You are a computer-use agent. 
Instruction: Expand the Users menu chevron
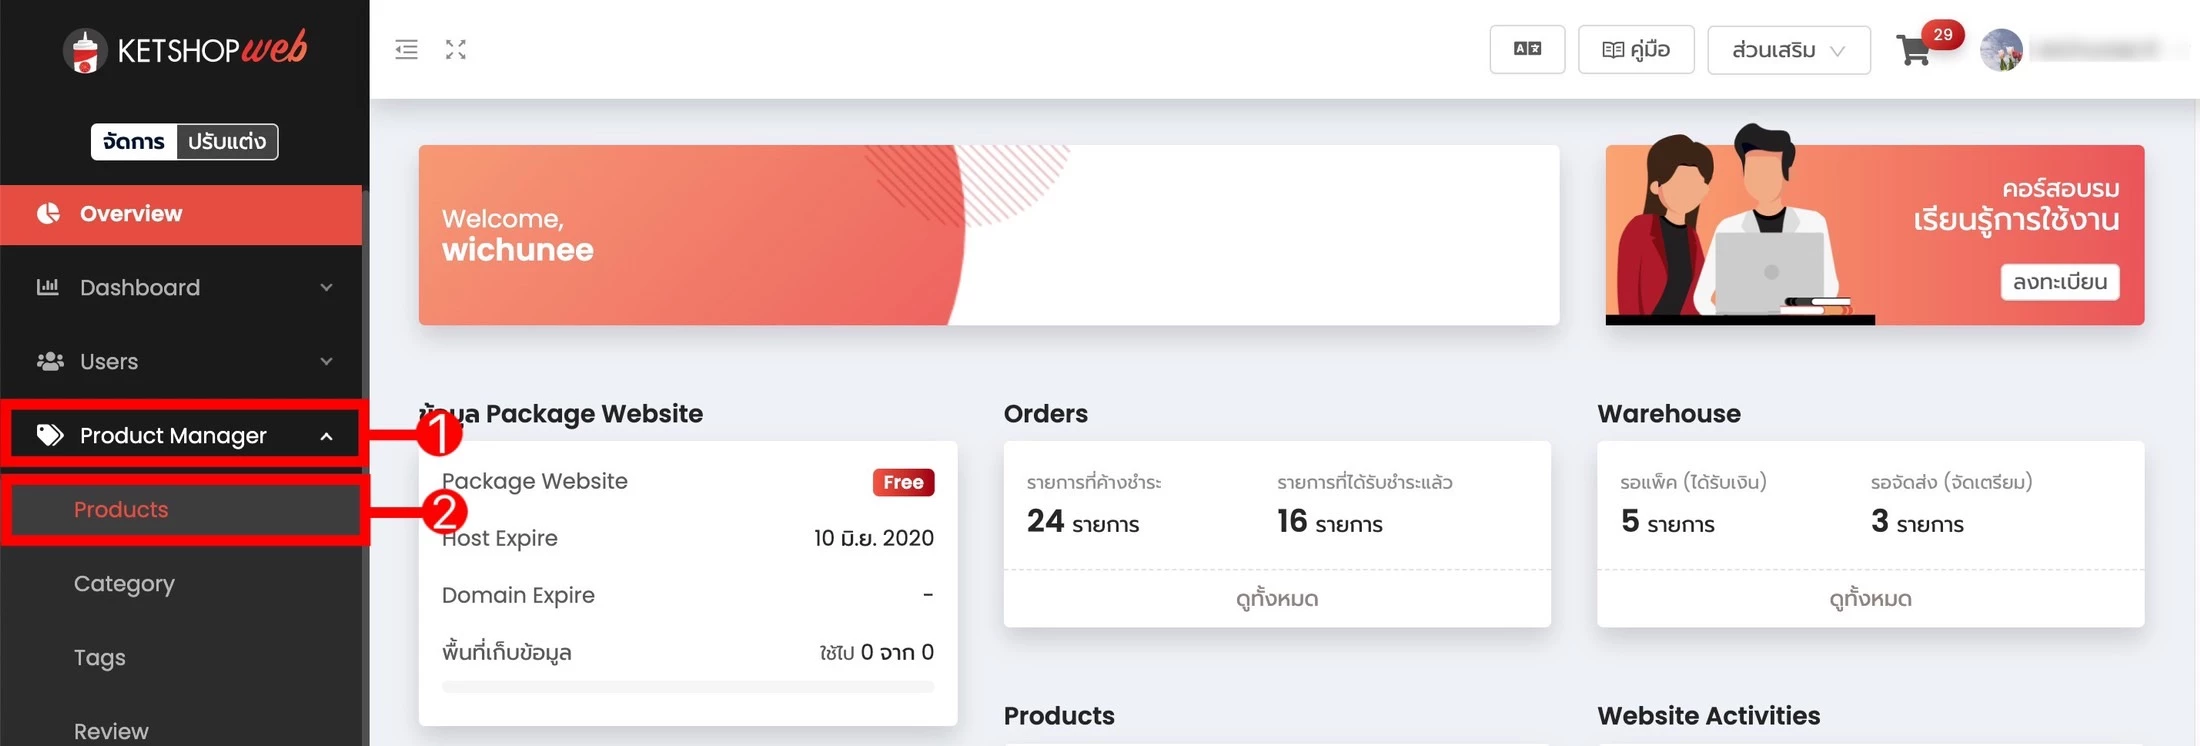[x=326, y=361]
